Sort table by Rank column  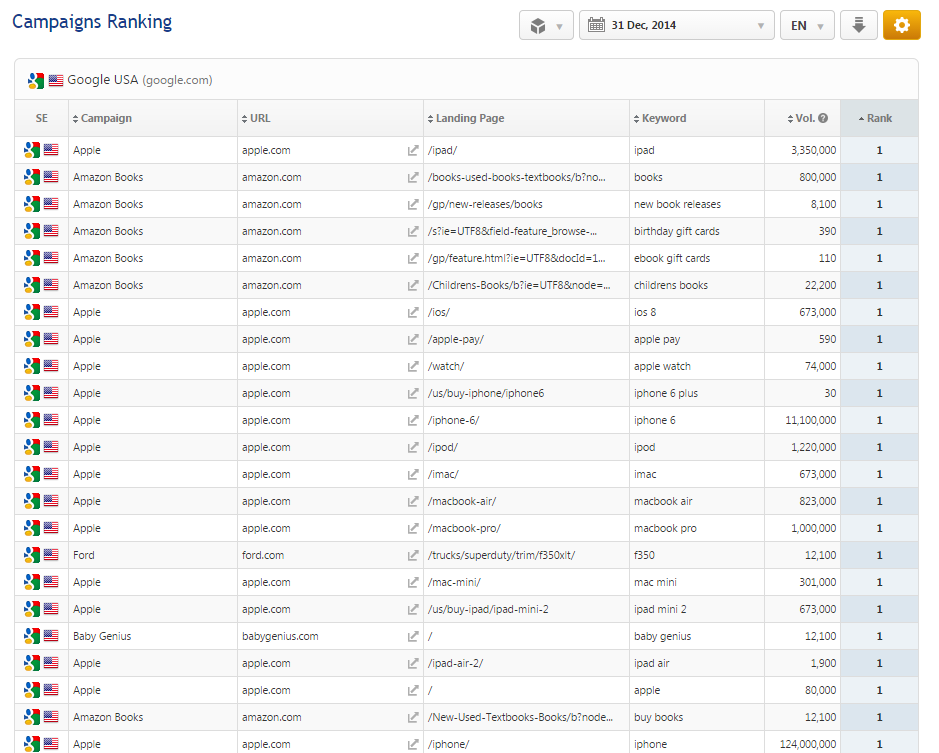tap(878, 119)
